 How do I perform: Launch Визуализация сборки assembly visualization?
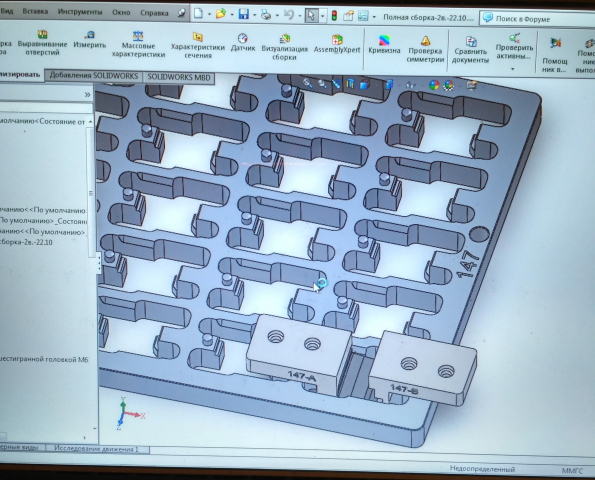point(284,47)
